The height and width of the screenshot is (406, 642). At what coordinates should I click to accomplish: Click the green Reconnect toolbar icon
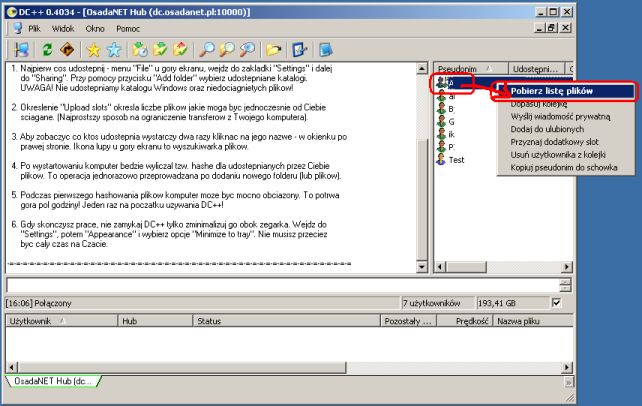(x=48, y=49)
